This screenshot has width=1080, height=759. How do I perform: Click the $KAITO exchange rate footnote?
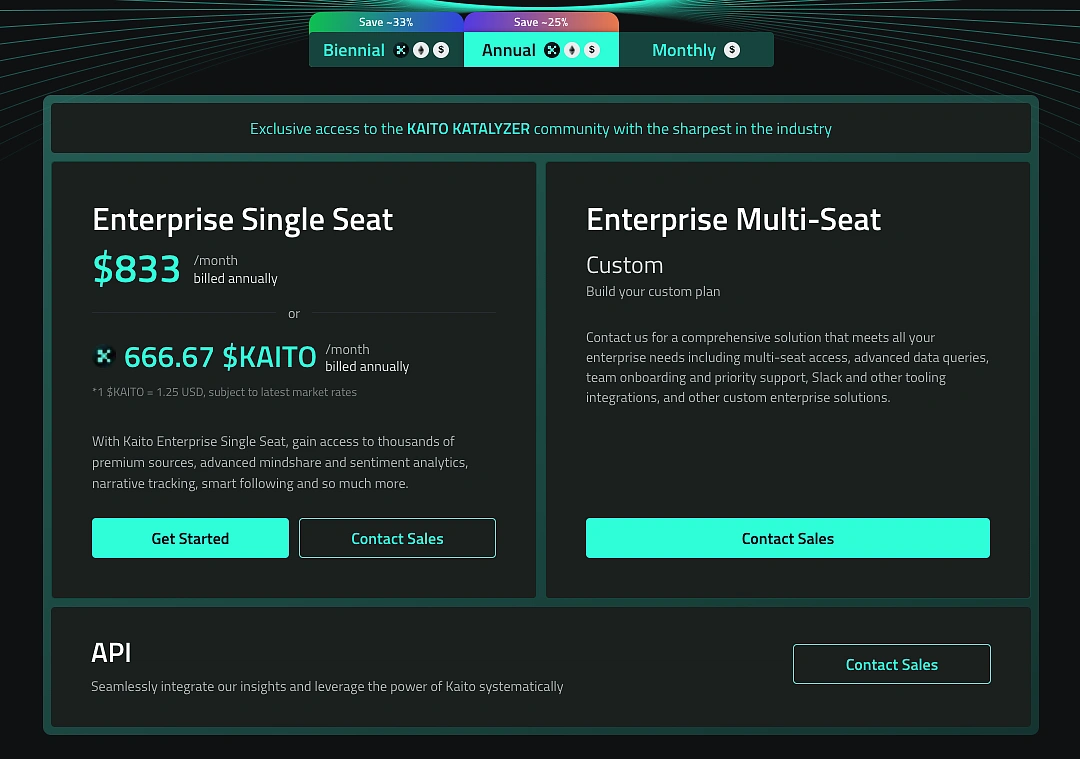point(223,392)
